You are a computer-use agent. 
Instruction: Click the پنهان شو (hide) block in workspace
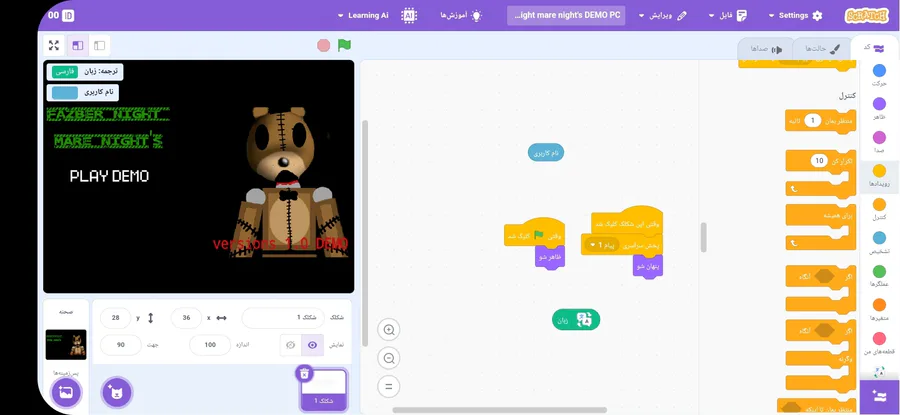tap(648, 267)
